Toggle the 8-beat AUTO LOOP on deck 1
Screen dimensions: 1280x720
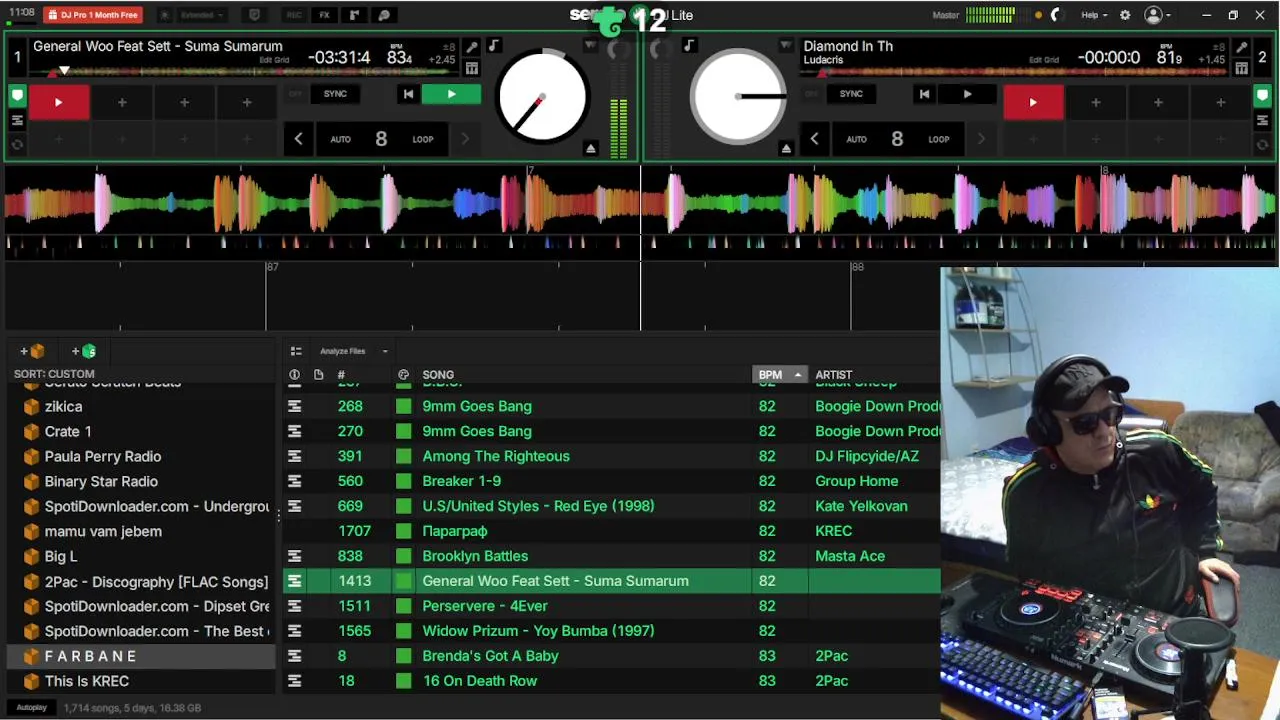pos(381,139)
